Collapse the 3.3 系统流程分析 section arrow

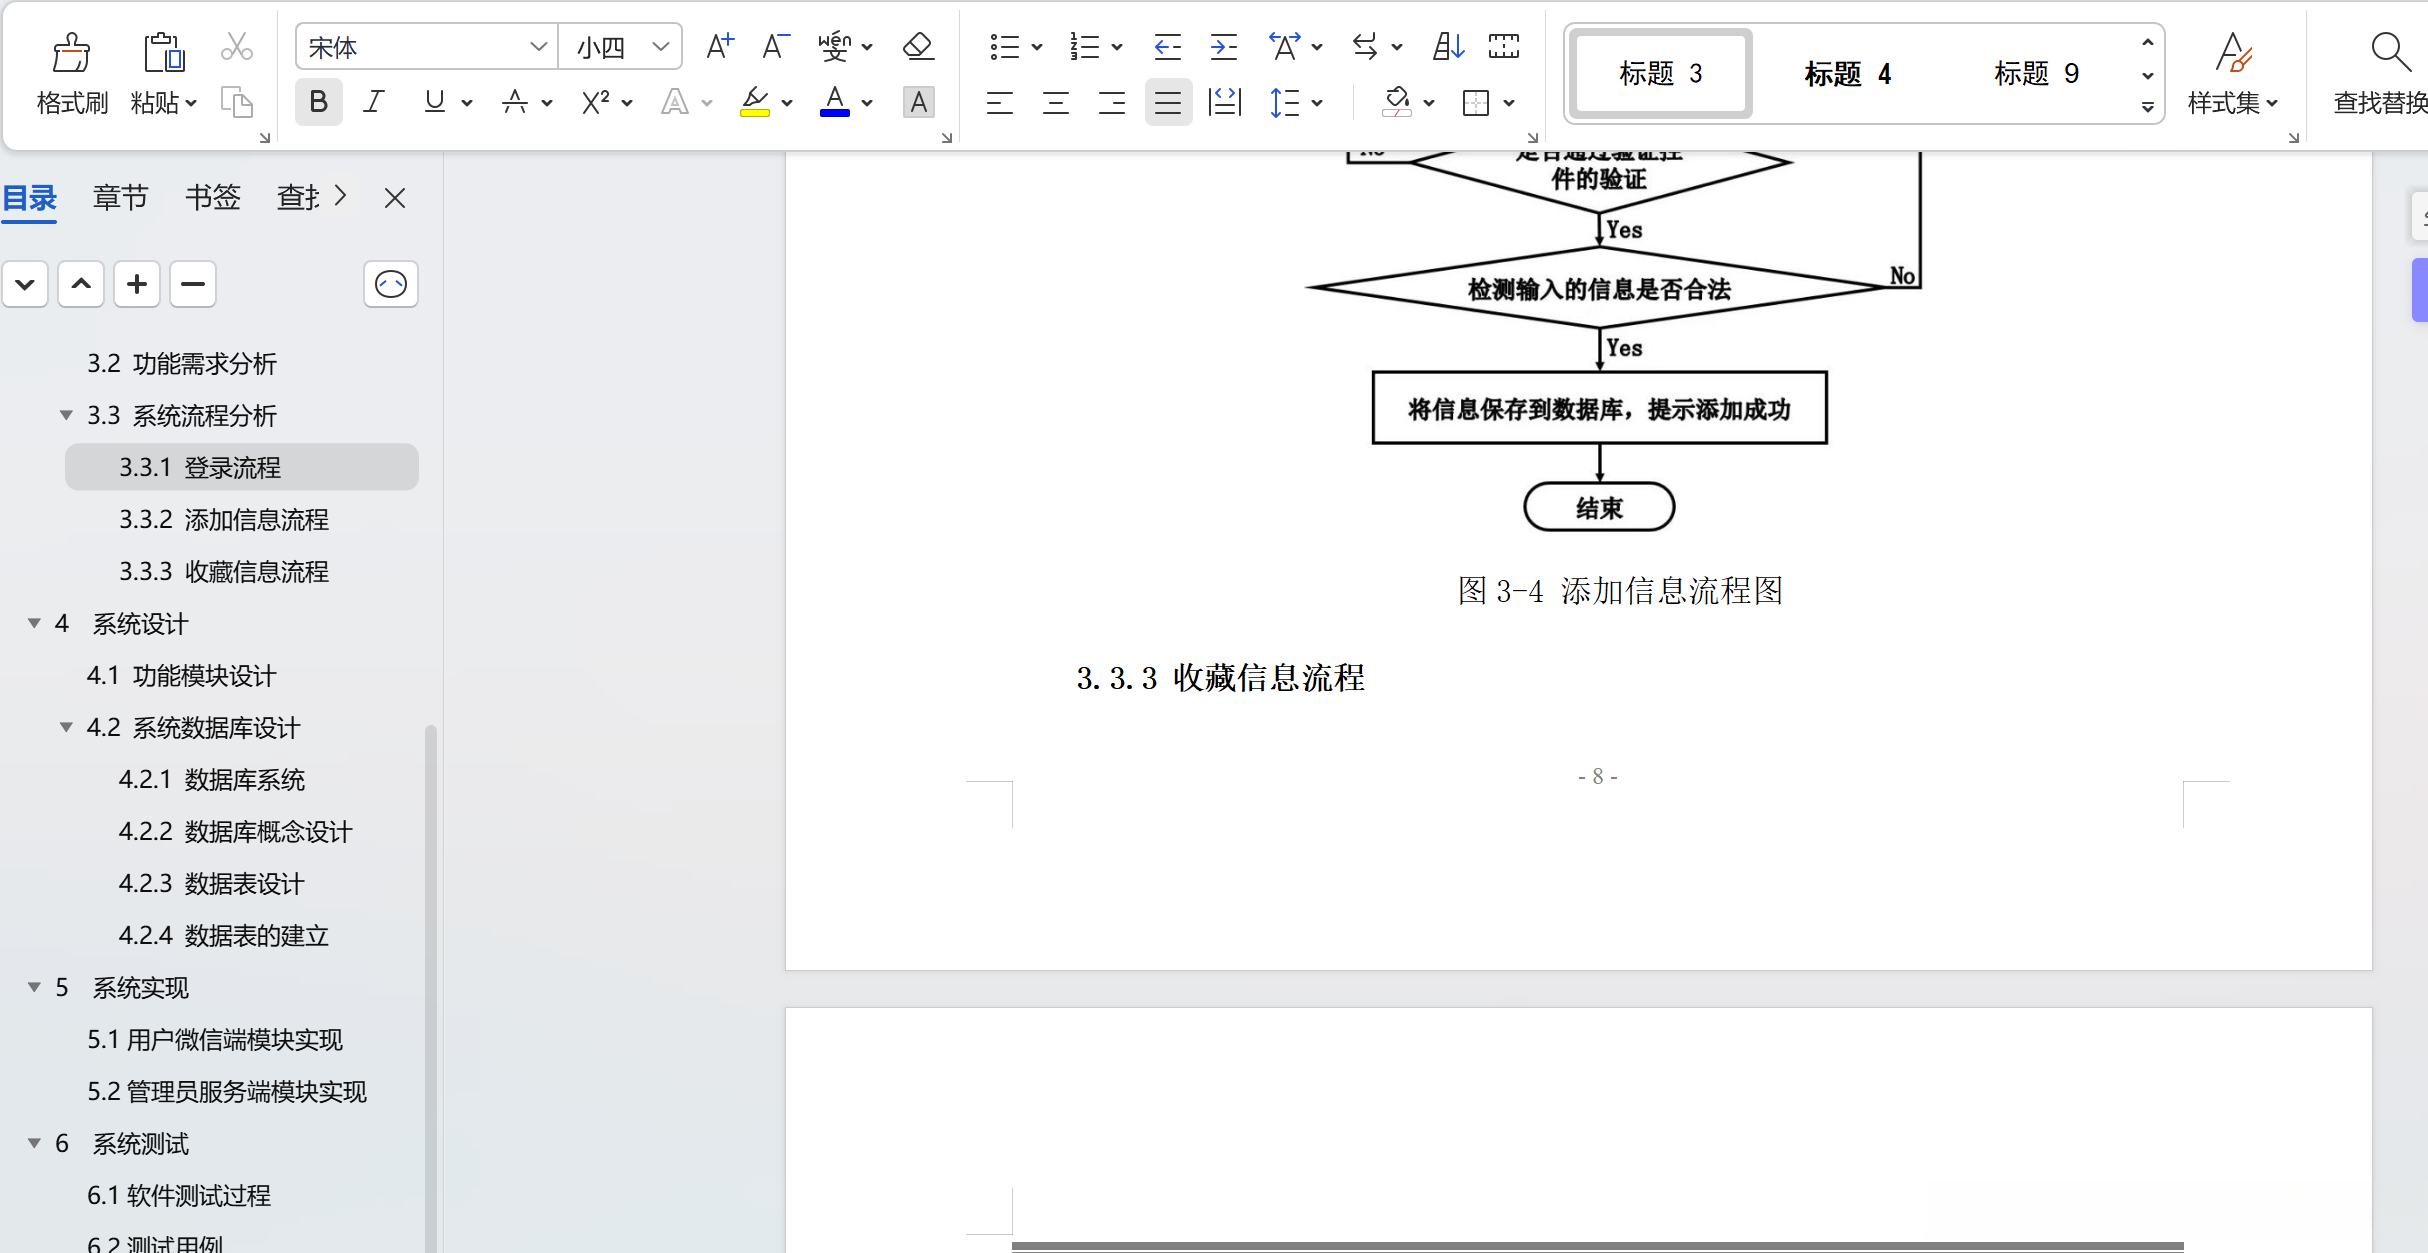[65, 415]
